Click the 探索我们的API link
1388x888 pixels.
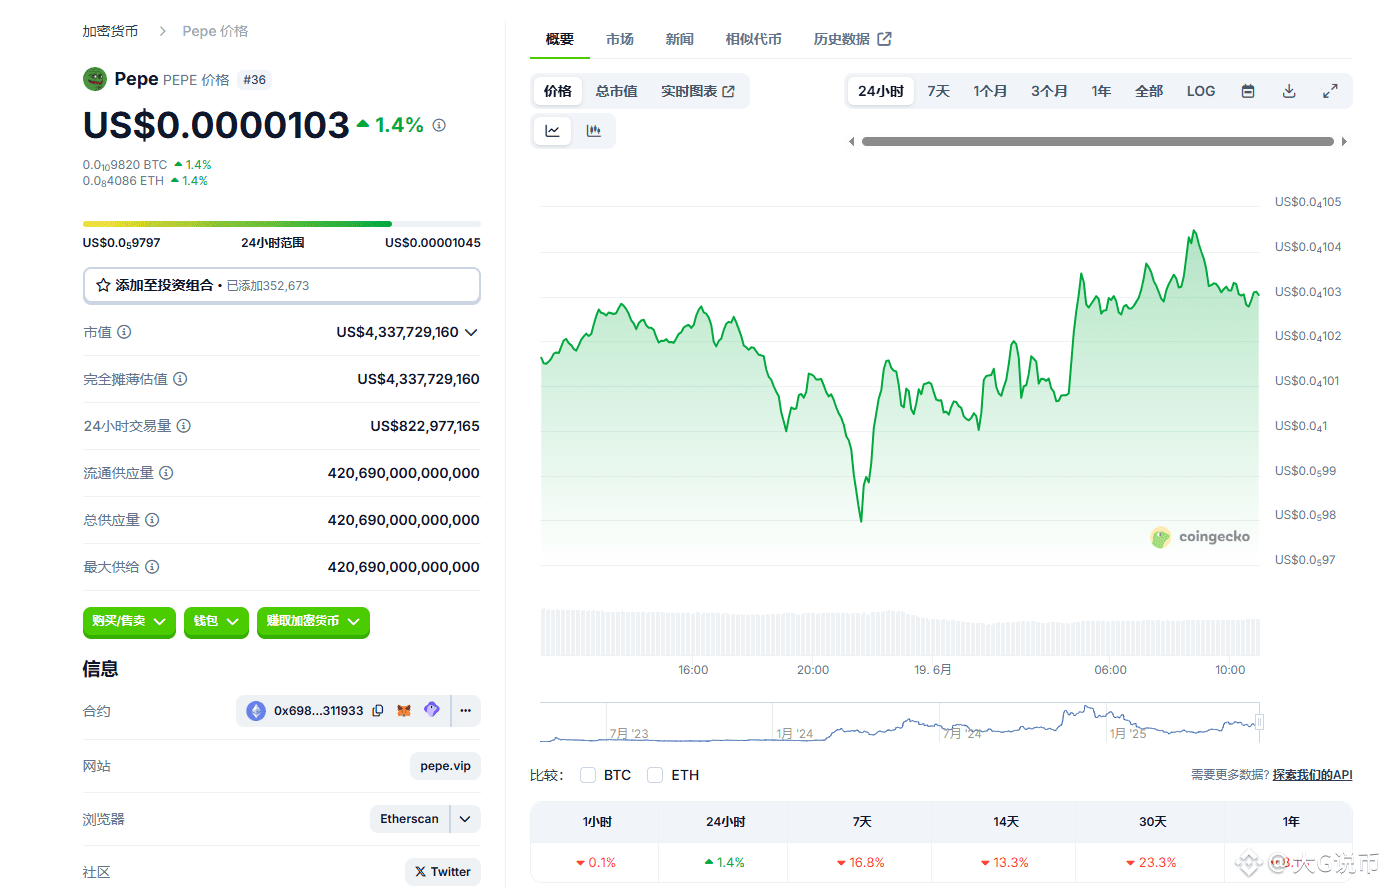1313,775
